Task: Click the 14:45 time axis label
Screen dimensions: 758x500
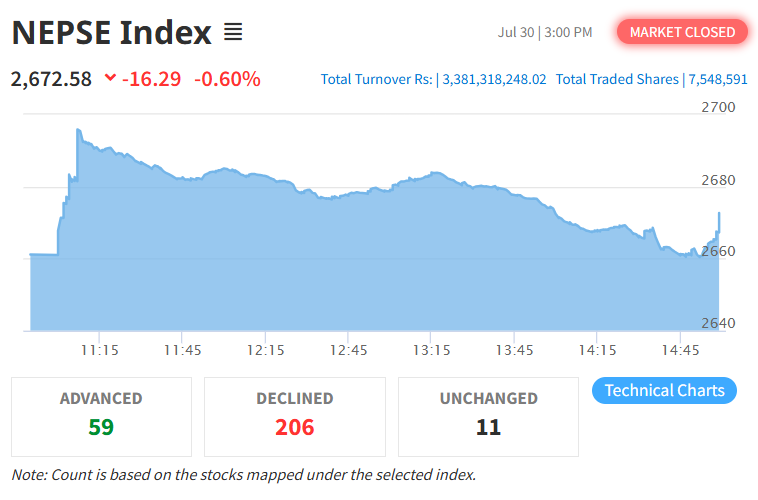Action: click(680, 350)
